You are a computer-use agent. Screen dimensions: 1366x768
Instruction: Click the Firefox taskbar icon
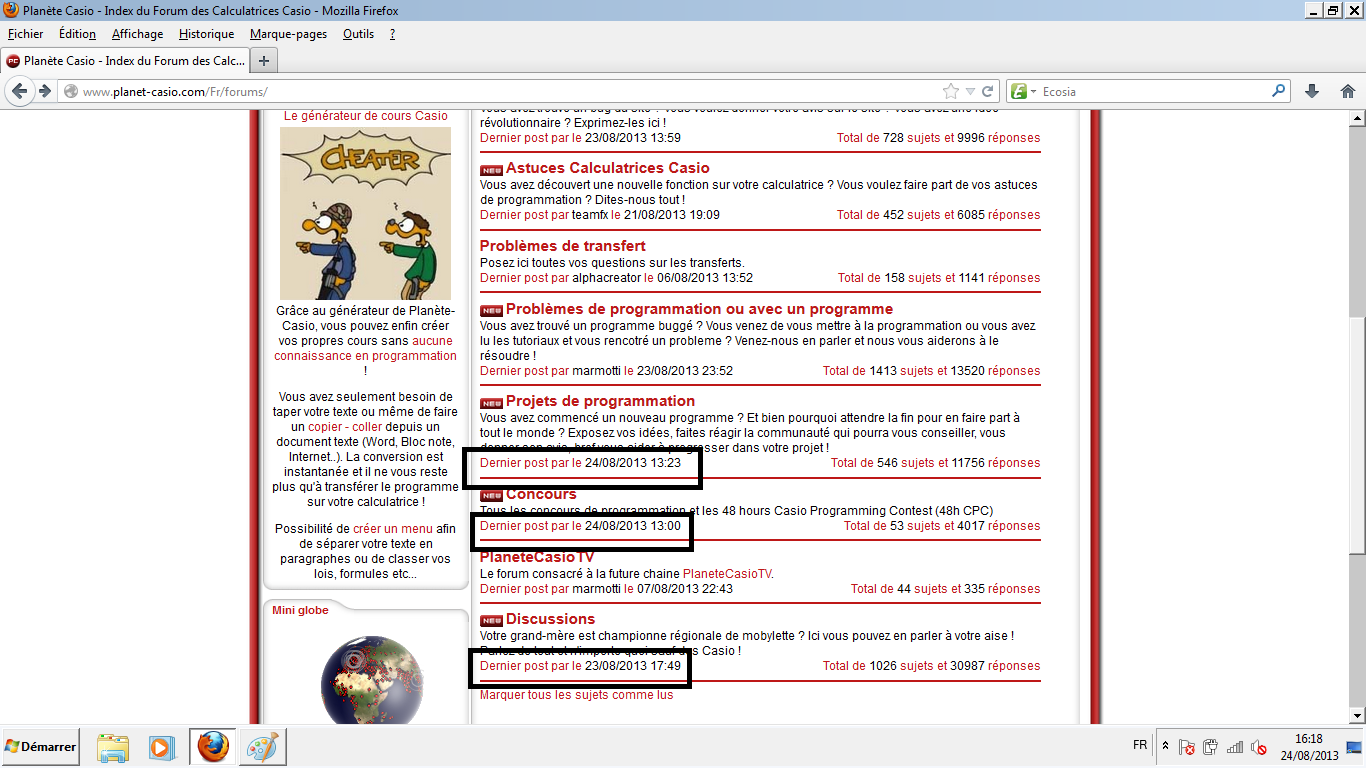(x=213, y=747)
